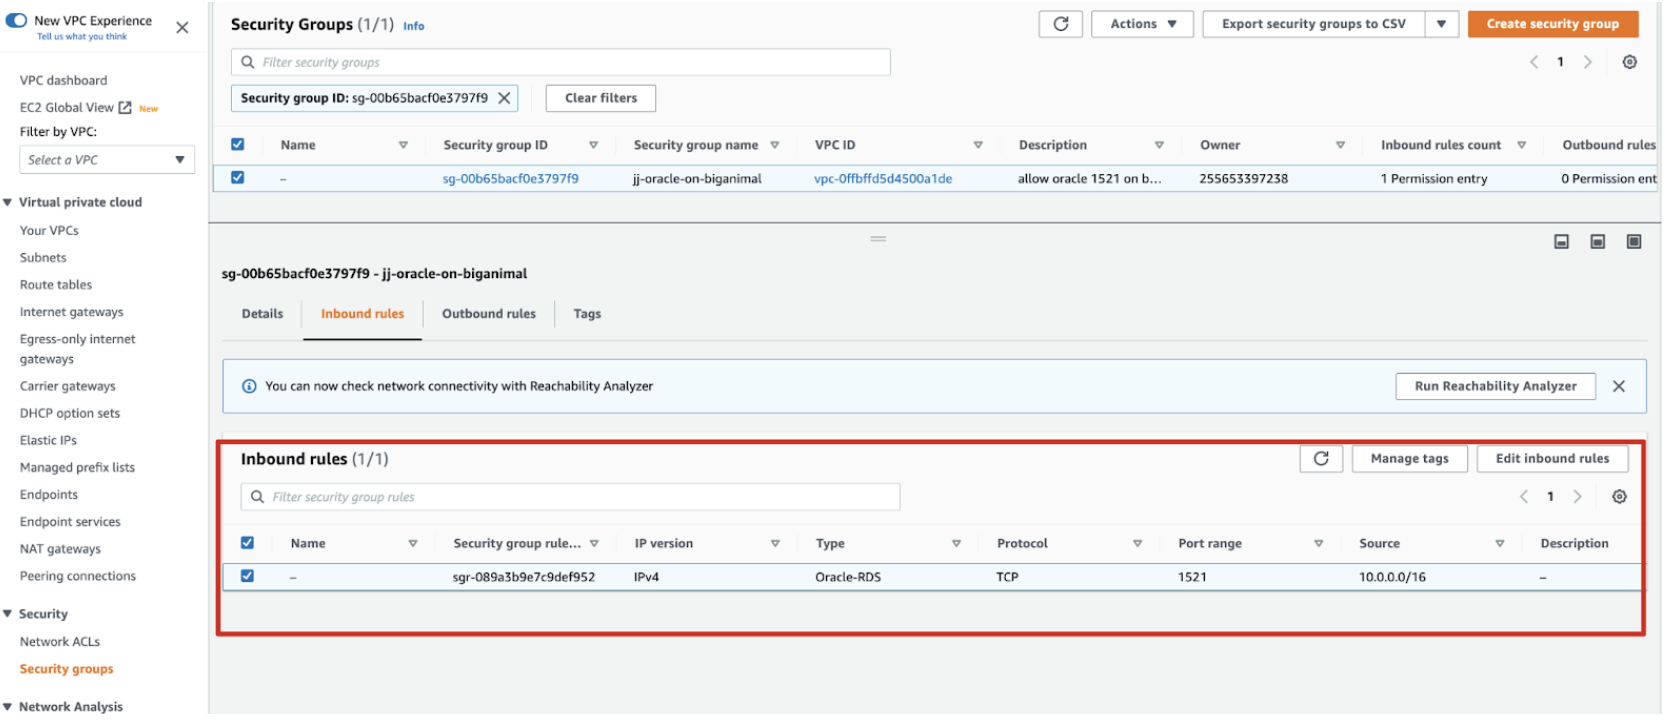Screen dimensions: 1664x726
Task: Toggle select-all checkbox in security groups header
Action: (x=237, y=144)
